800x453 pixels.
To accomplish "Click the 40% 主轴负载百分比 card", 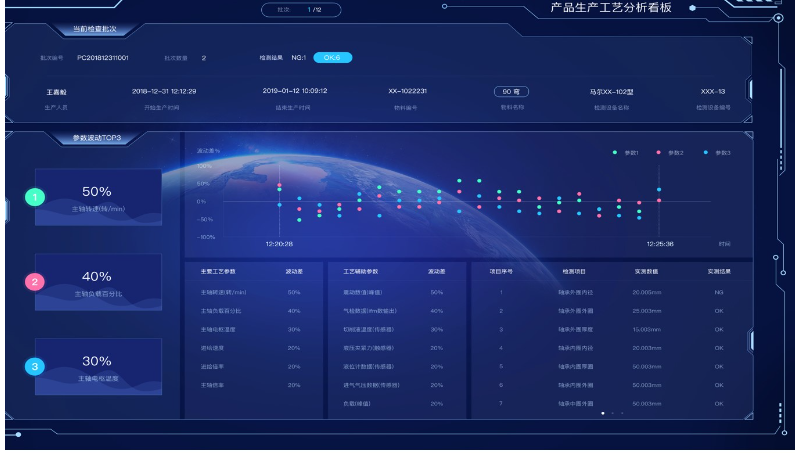I will coord(97,282).
